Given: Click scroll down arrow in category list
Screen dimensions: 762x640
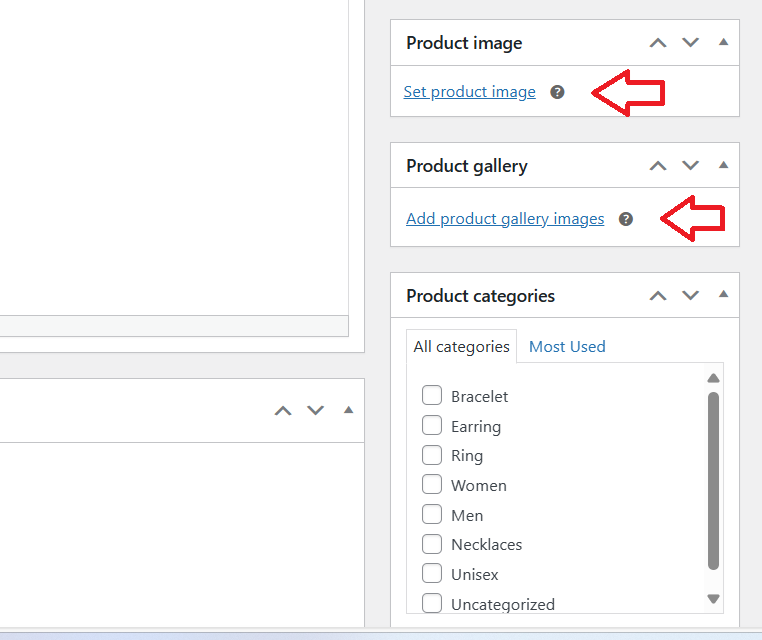Looking at the screenshot, I should pyautogui.click(x=713, y=599).
